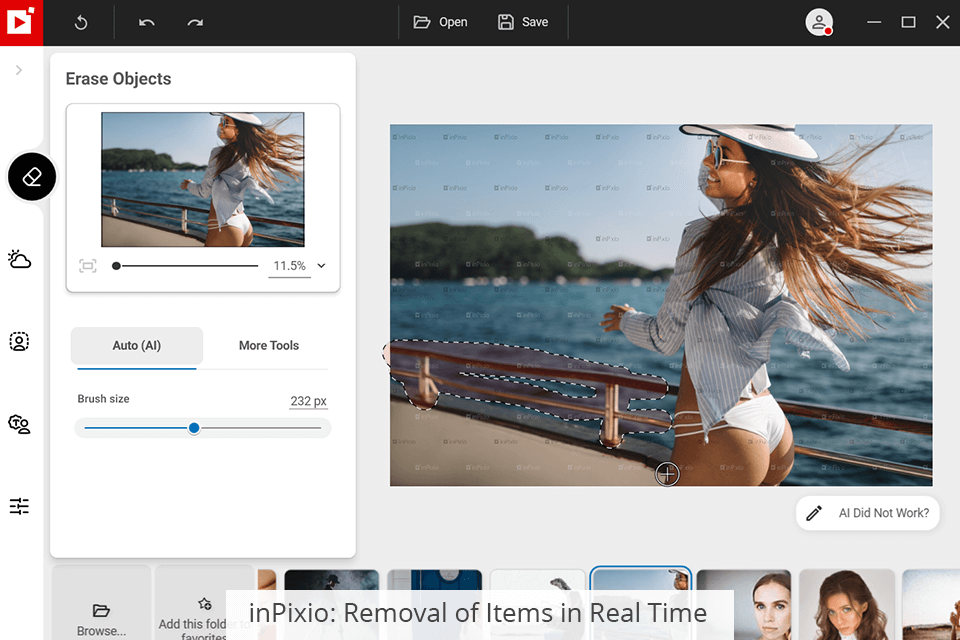Viewport: 960px width, 640px height.
Task: Switch to the Auto (AI) tab
Action: [137, 346]
